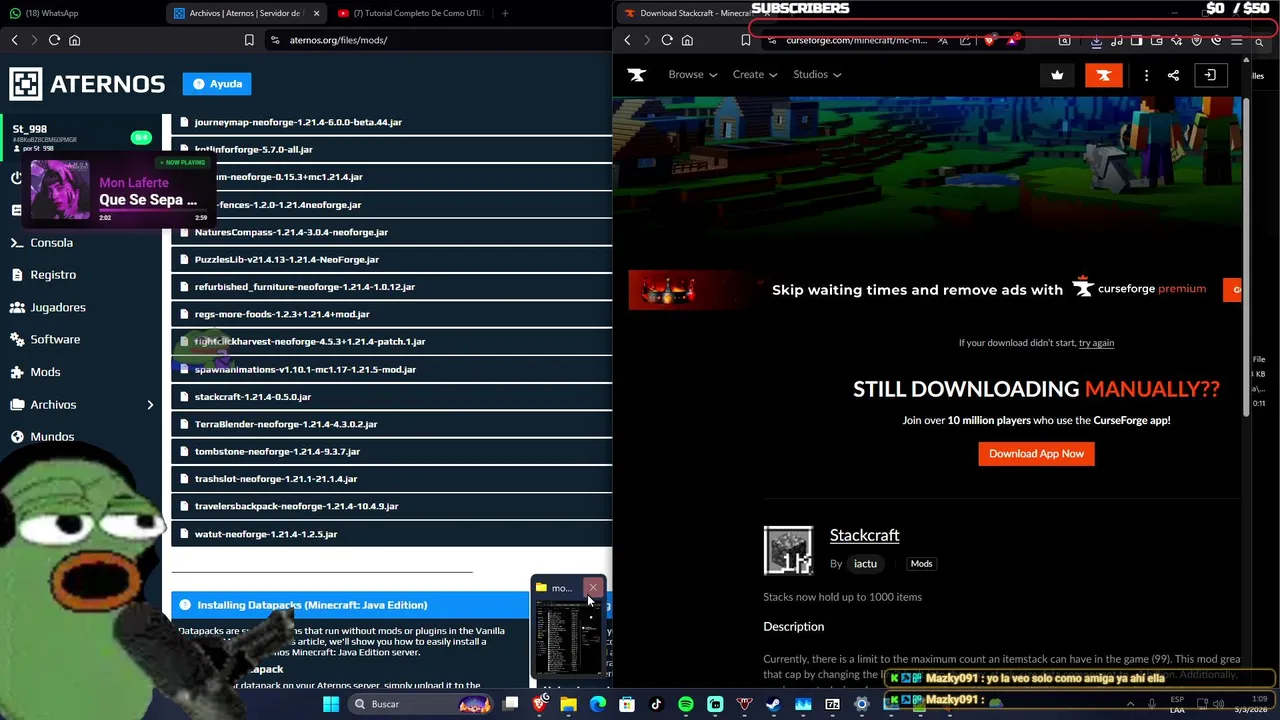Select TerraBlender-neoforge-1.21.4-4.3.0.2.jar file
Image resolution: width=1280 pixels, height=720 pixels.
391,424
